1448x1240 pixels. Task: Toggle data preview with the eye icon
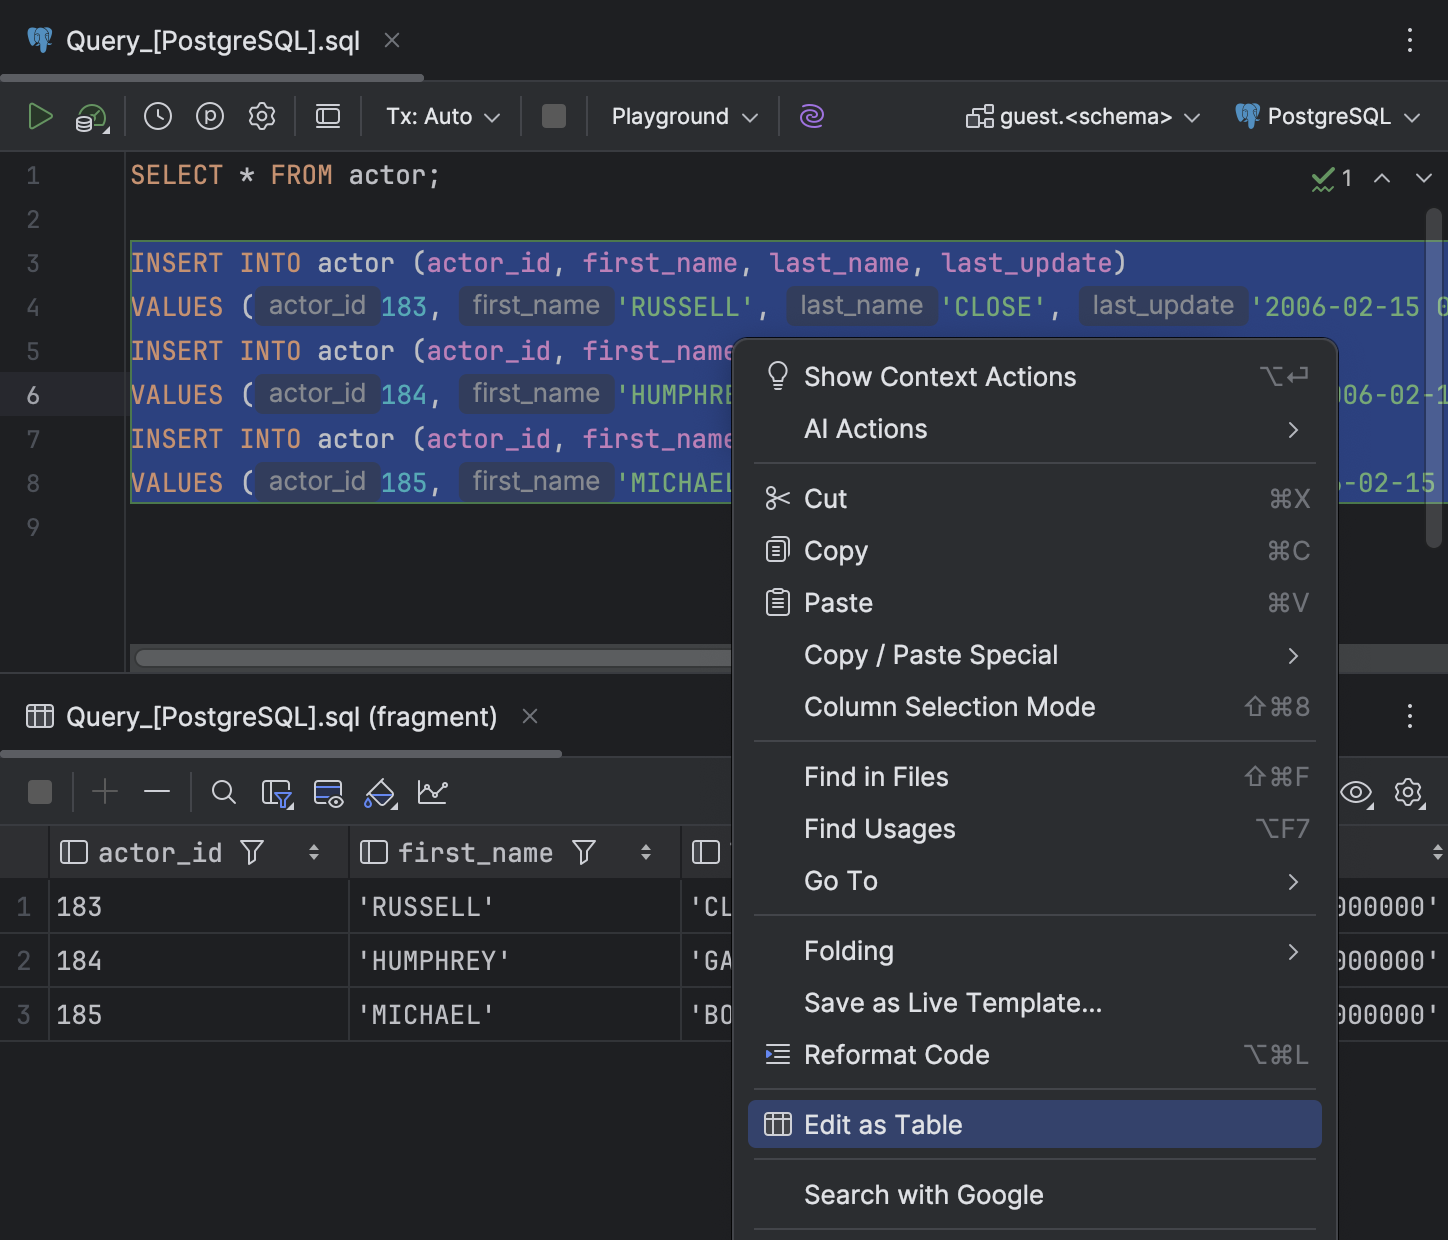1356,793
